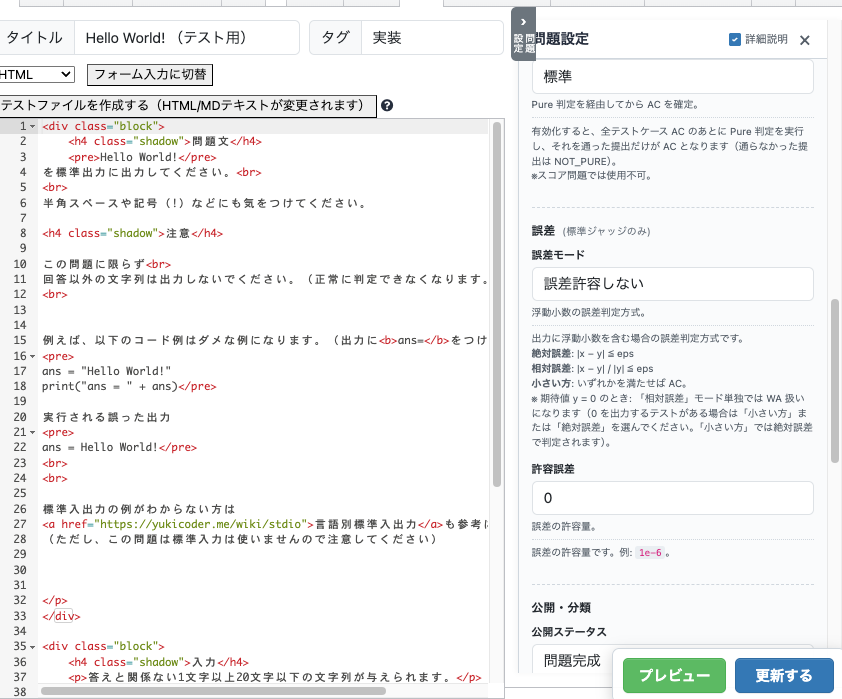Click the editor vertical scrollbar
The image size is (842, 699).
[497, 304]
